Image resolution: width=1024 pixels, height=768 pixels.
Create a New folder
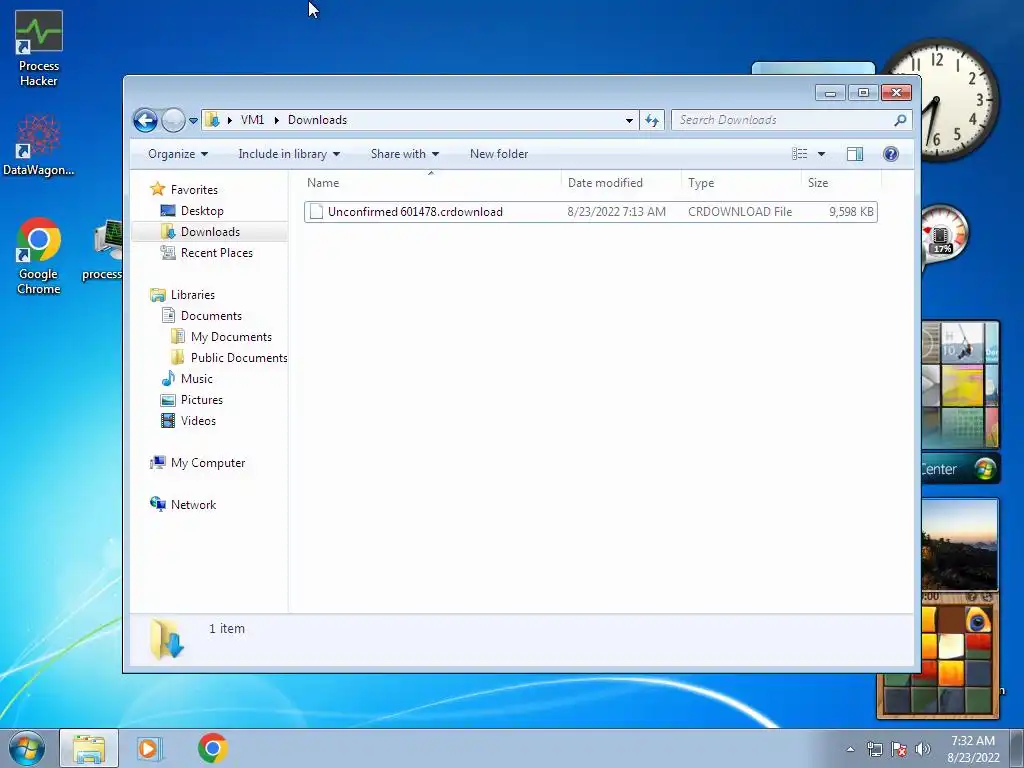(499, 154)
